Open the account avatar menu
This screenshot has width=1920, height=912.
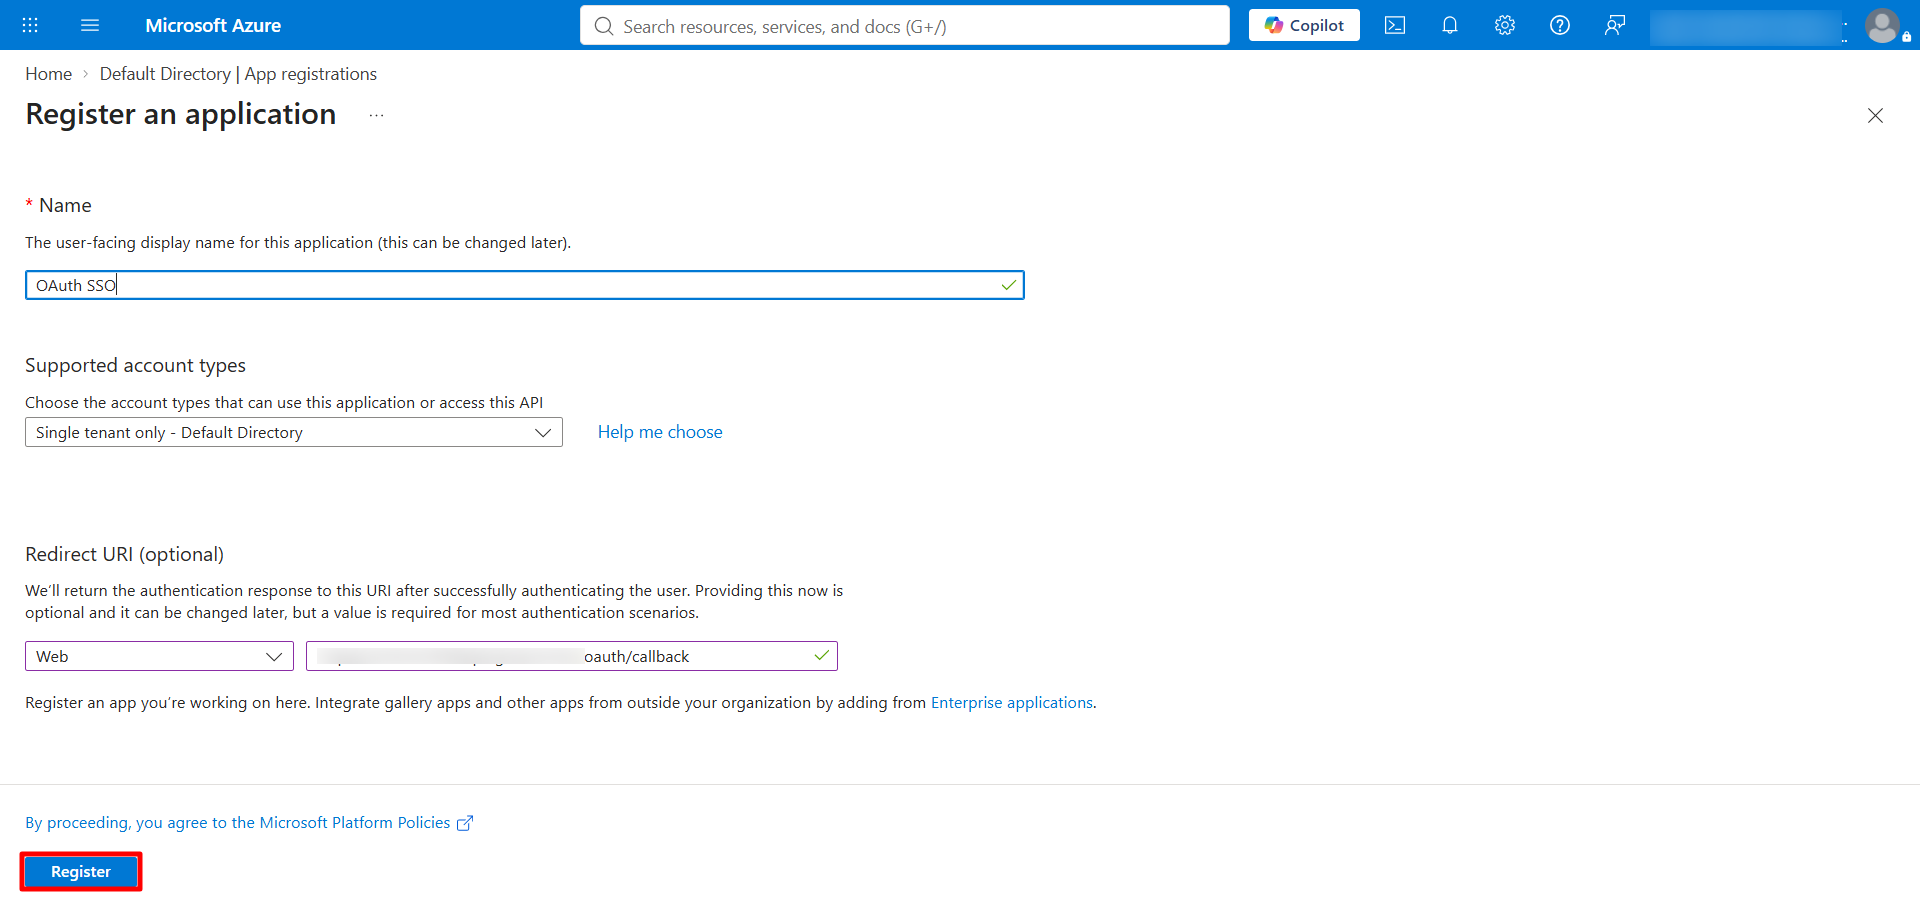(1883, 26)
